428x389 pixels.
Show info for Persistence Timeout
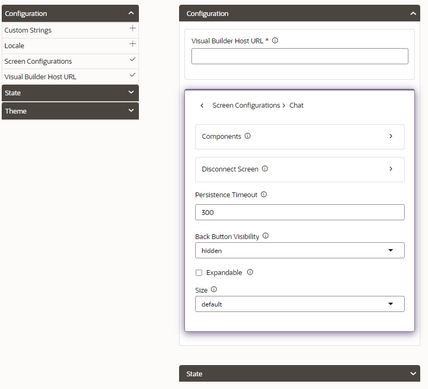pos(264,194)
